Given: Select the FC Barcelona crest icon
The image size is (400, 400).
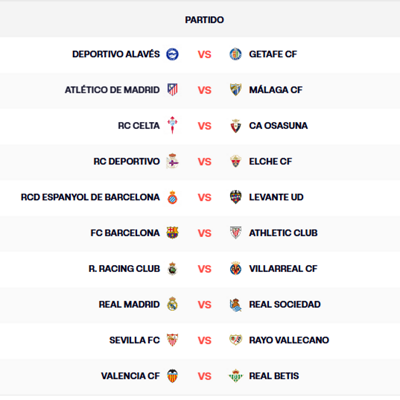Looking at the screenshot, I should [172, 233].
